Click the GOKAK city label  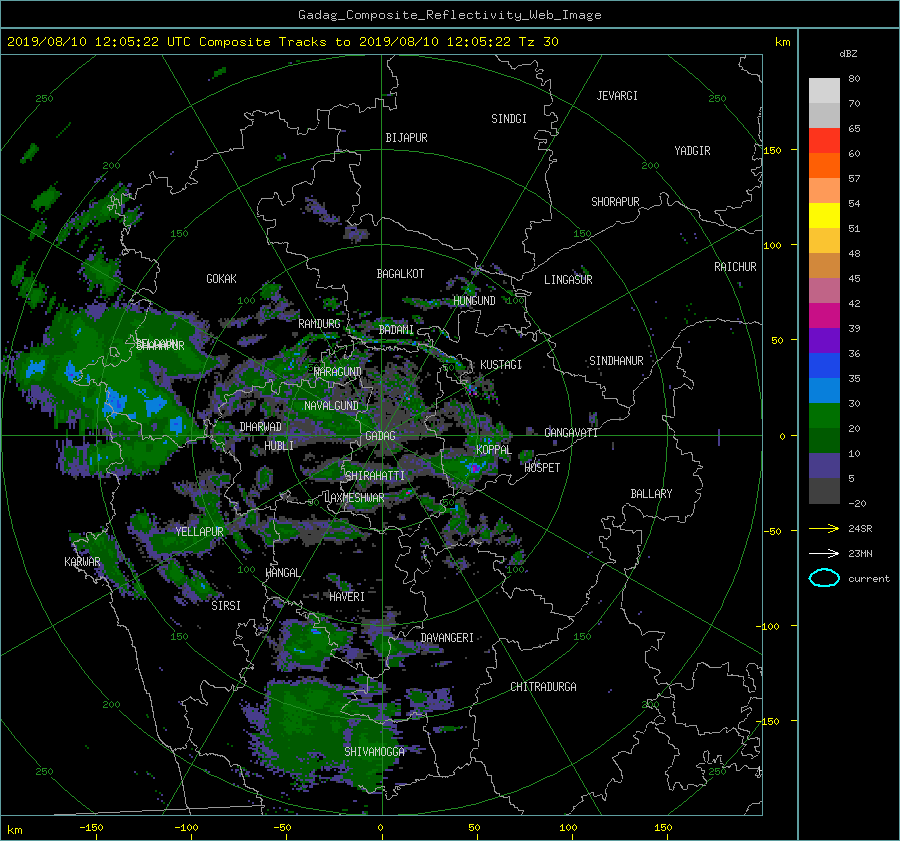pos(221,279)
